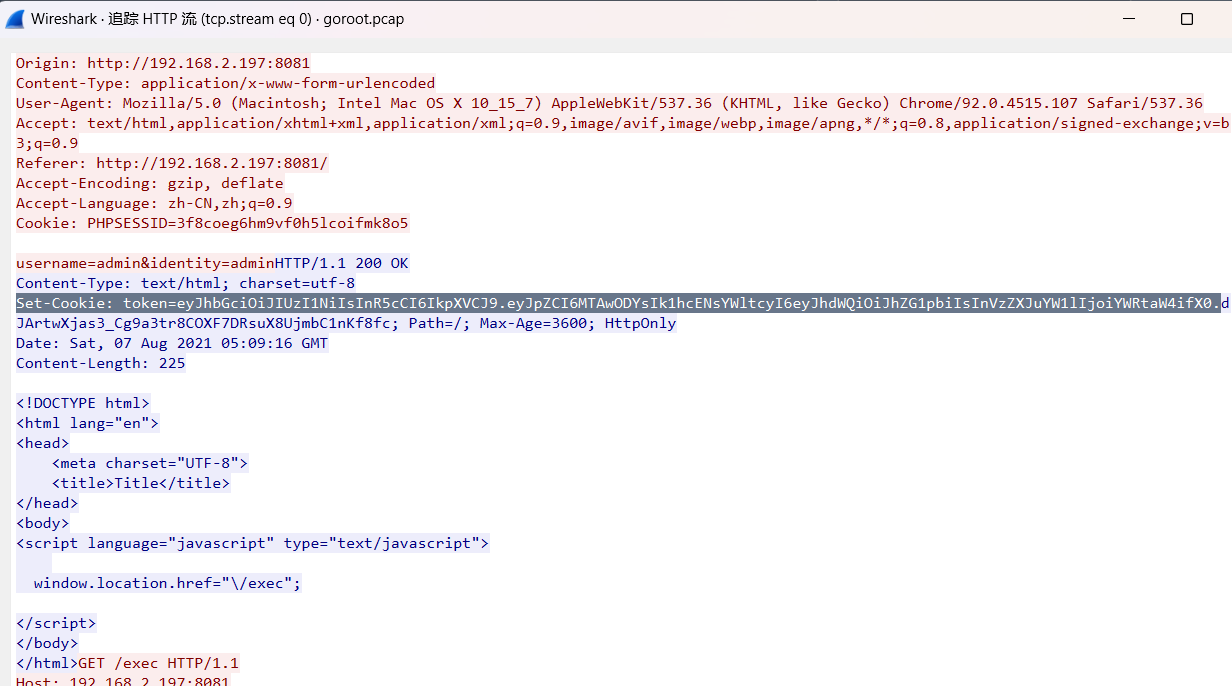Click the Accept-Encoding gzip, deflate line

(x=149, y=183)
